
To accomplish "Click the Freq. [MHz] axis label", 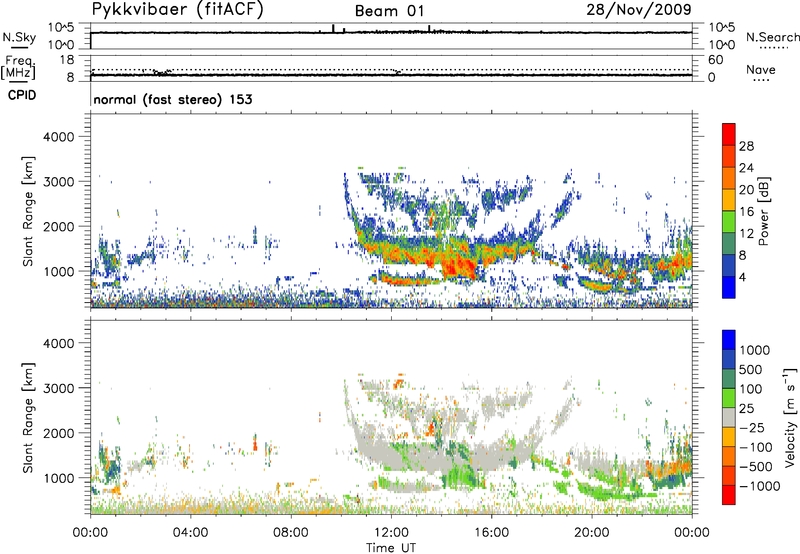I will pos(18,67).
